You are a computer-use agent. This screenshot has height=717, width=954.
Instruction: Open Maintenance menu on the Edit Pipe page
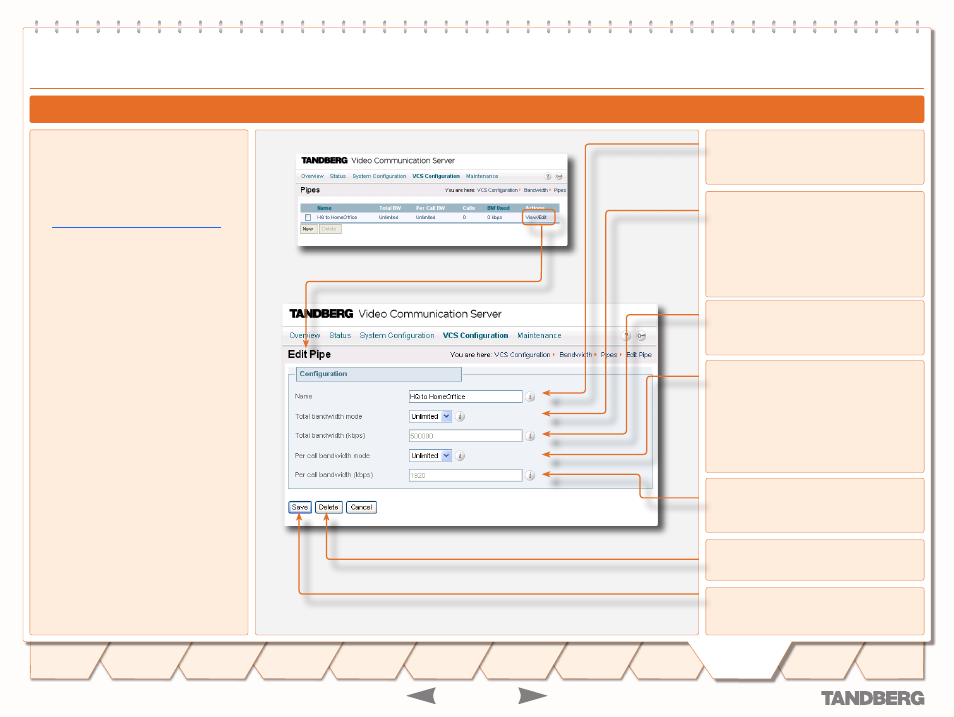tap(539, 336)
